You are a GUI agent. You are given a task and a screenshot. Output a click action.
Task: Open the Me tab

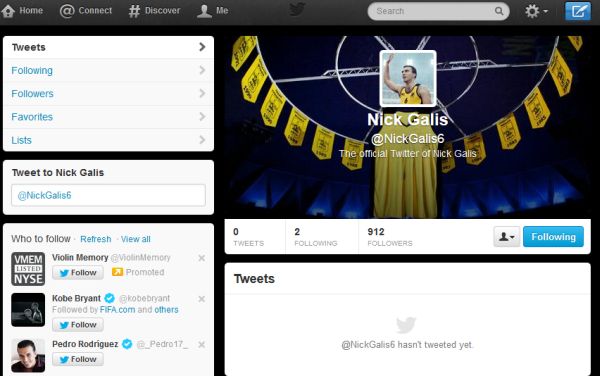(213, 11)
